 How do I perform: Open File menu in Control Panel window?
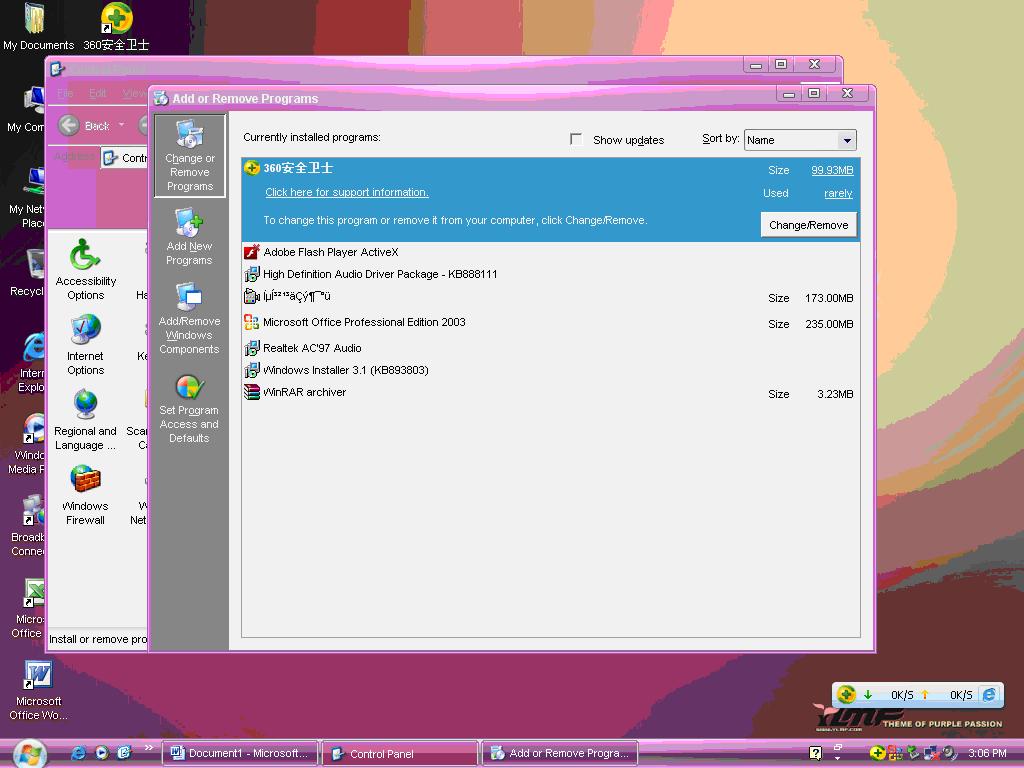click(x=65, y=93)
